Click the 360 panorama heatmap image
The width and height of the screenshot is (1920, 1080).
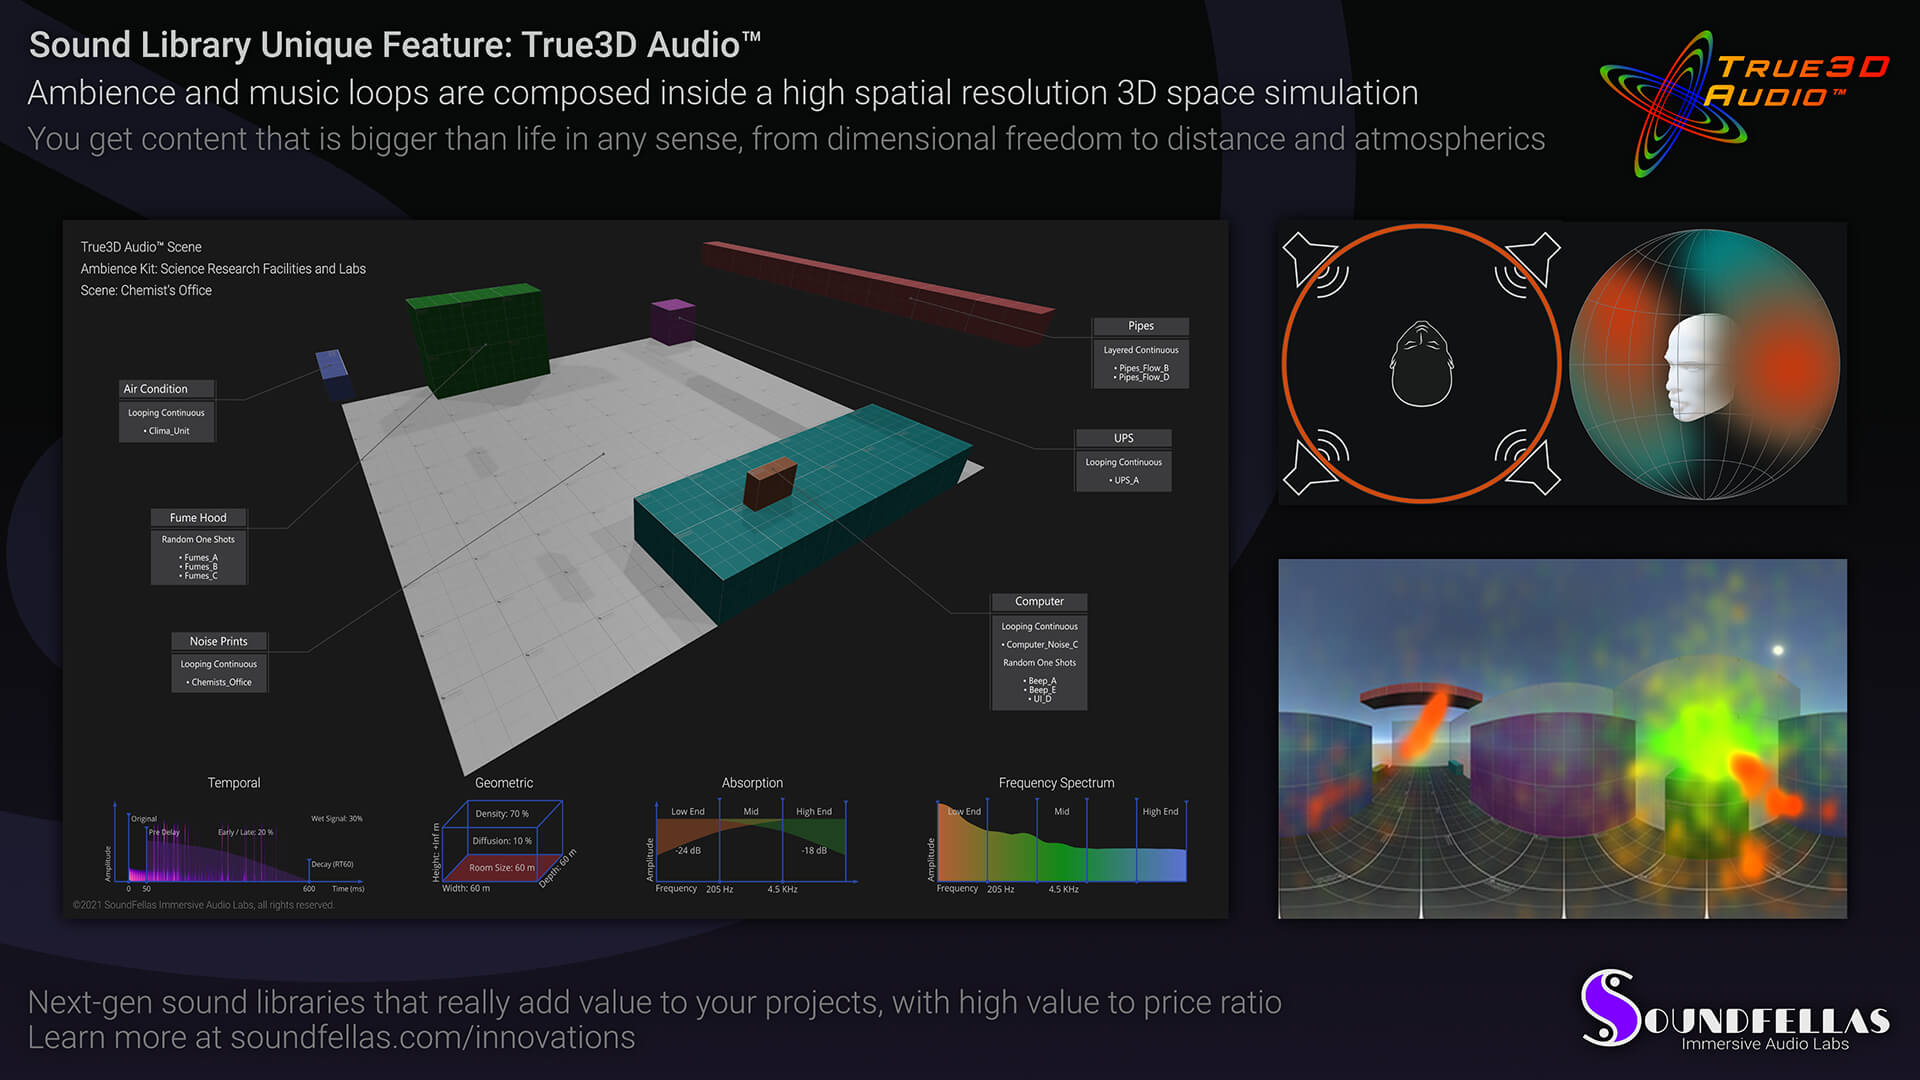pyautogui.click(x=1562, y=738)
